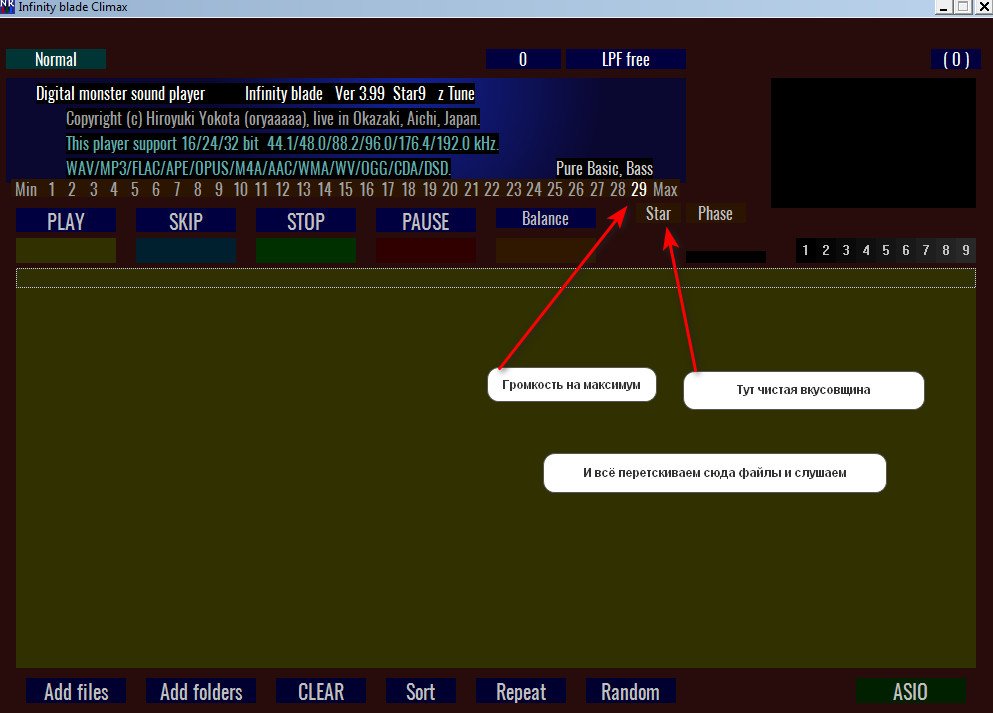
Task: Choose volume step 27
Action: [597, 189]
